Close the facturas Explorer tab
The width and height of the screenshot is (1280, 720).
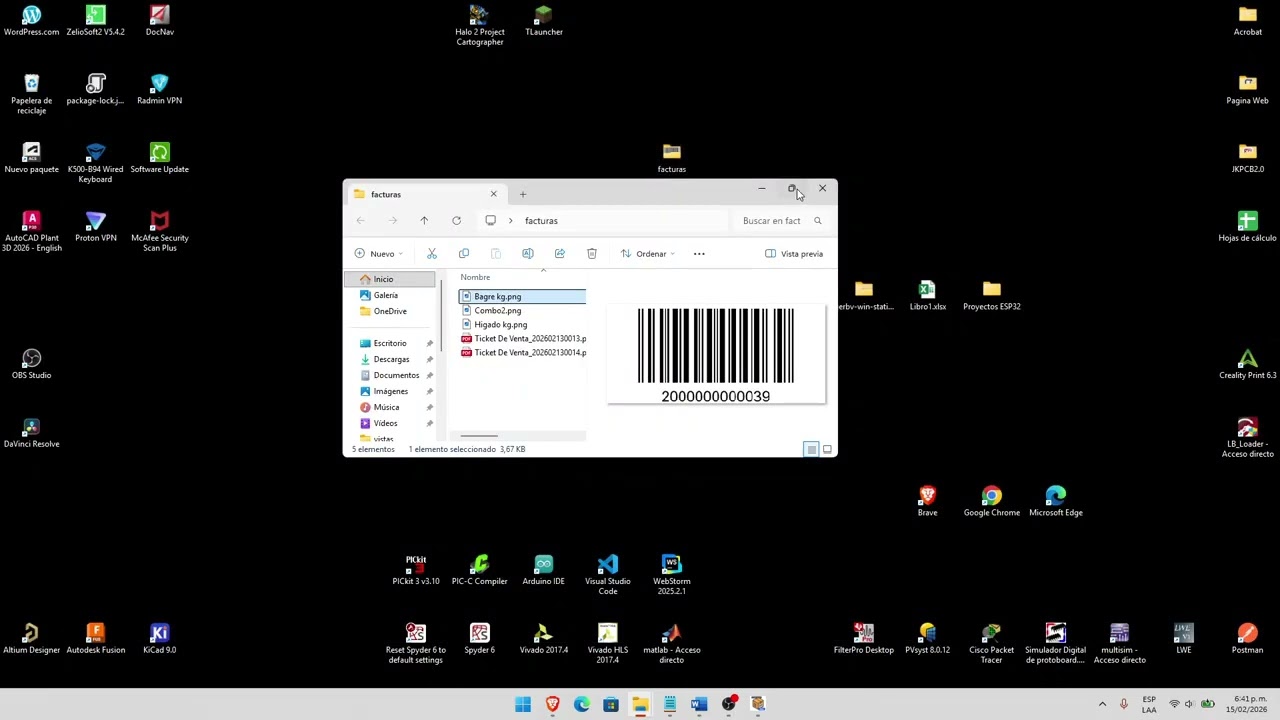coord(493,194)
